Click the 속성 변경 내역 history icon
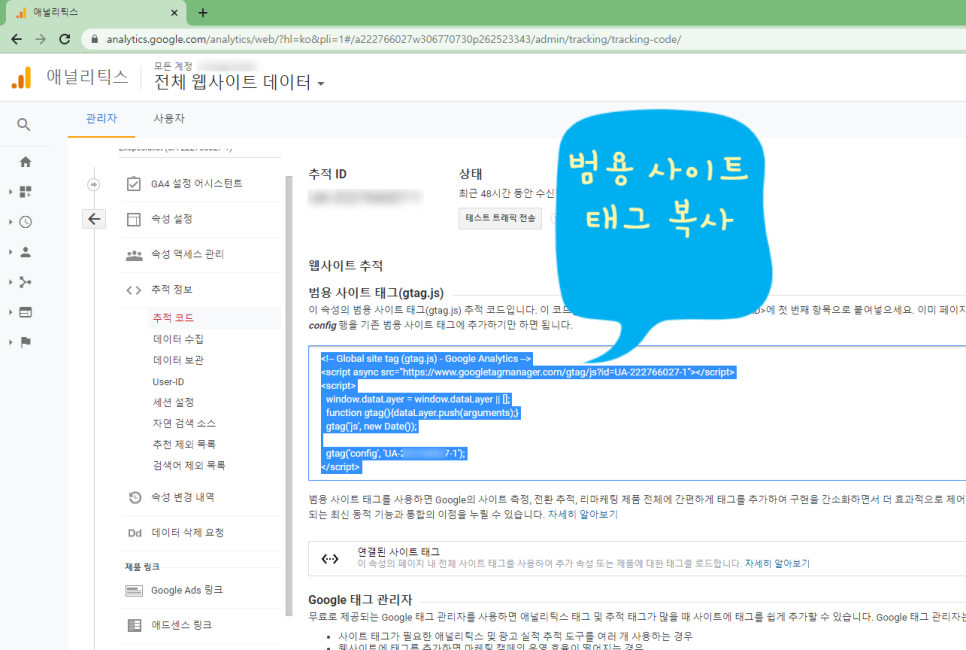Image resolution: width=966 pixels, height=650 pixels. coord(135,497)
